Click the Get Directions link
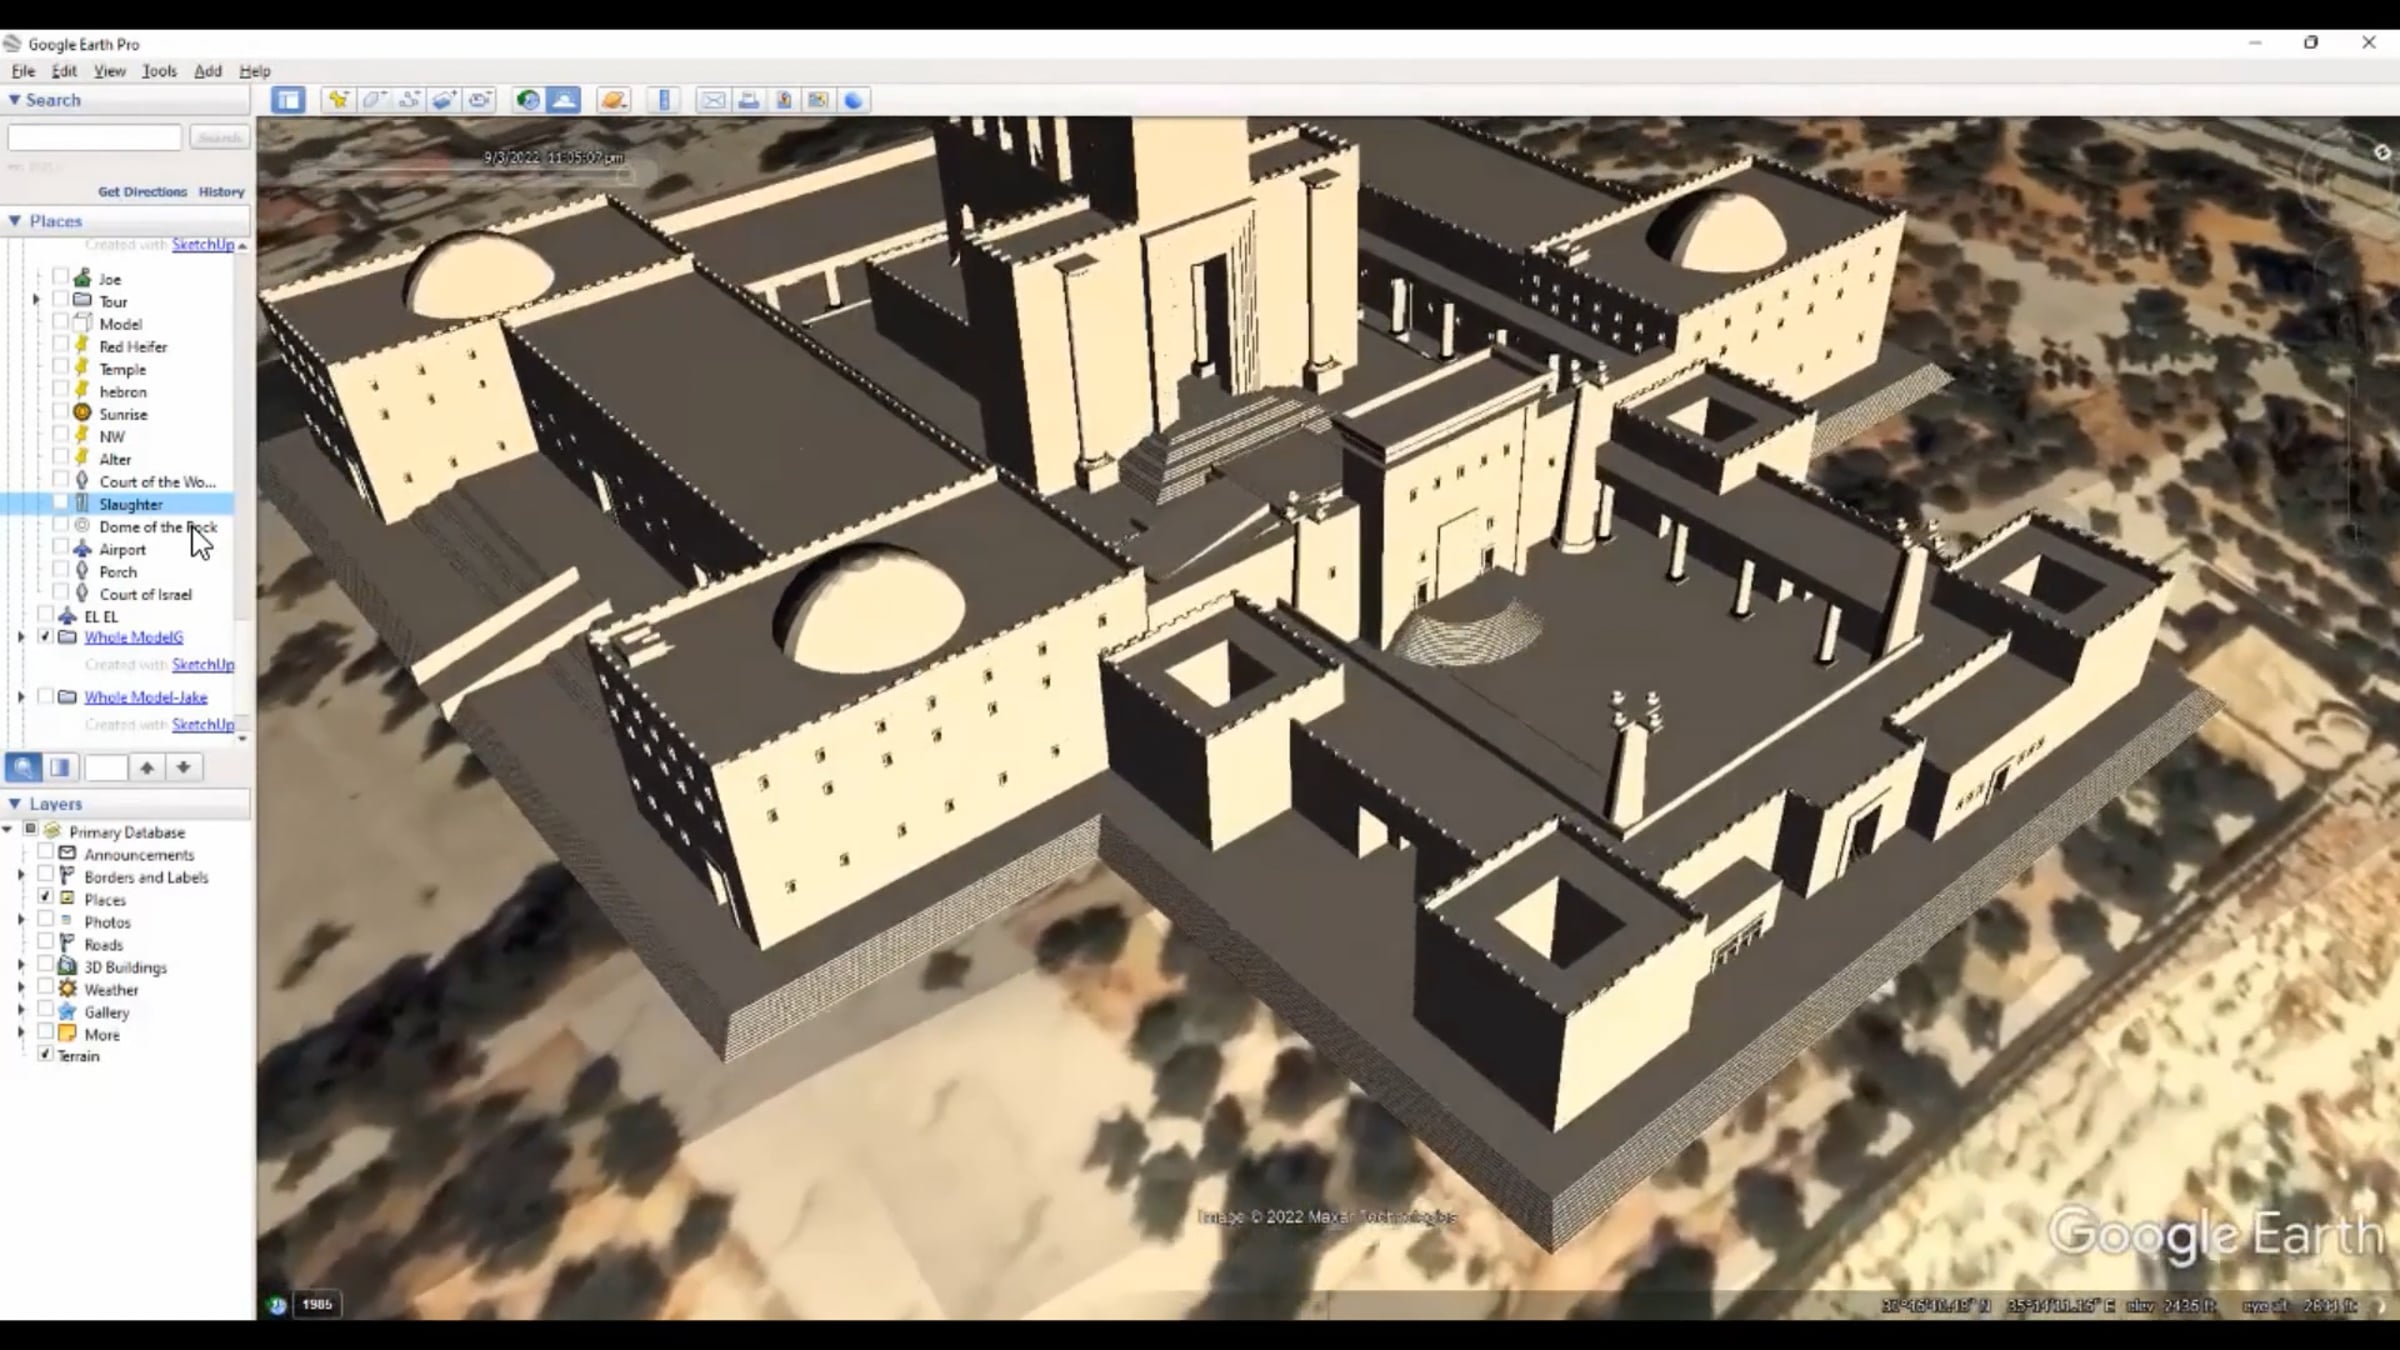Screen dimensions: 2400x1350 [x=142, y=191]
